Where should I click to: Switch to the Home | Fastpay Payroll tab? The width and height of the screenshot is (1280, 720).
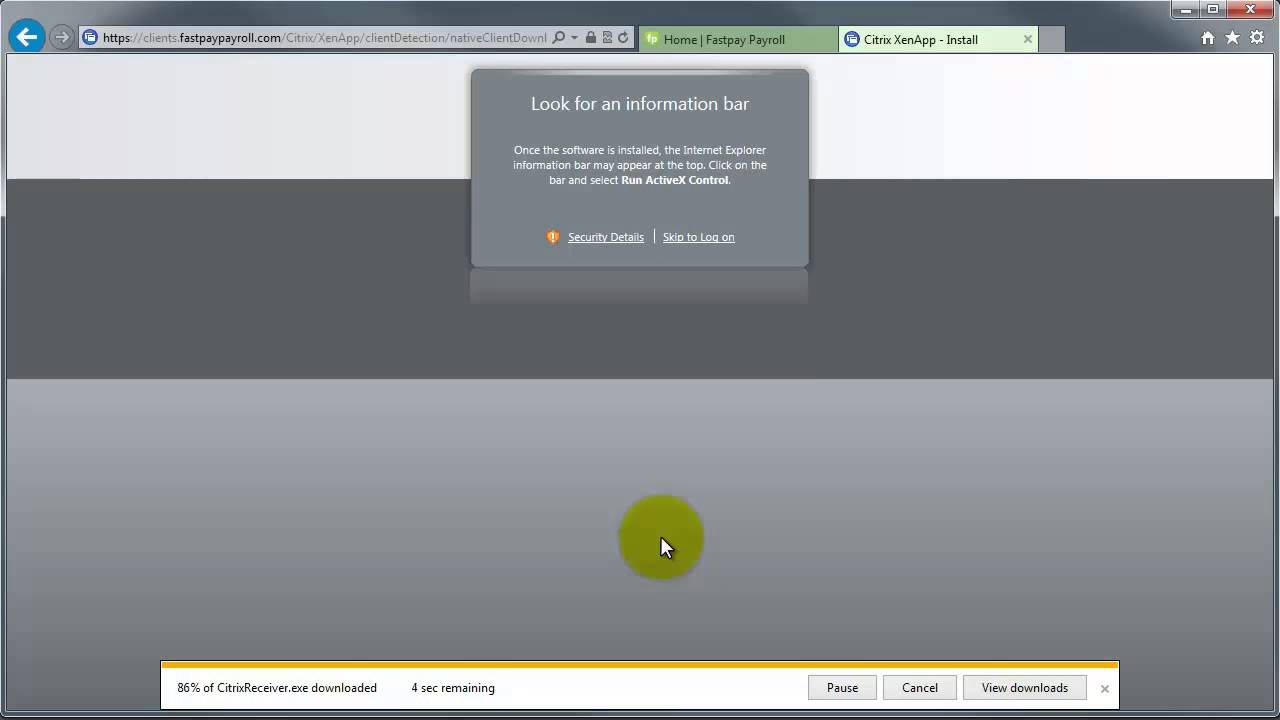[x=738, y=39]
